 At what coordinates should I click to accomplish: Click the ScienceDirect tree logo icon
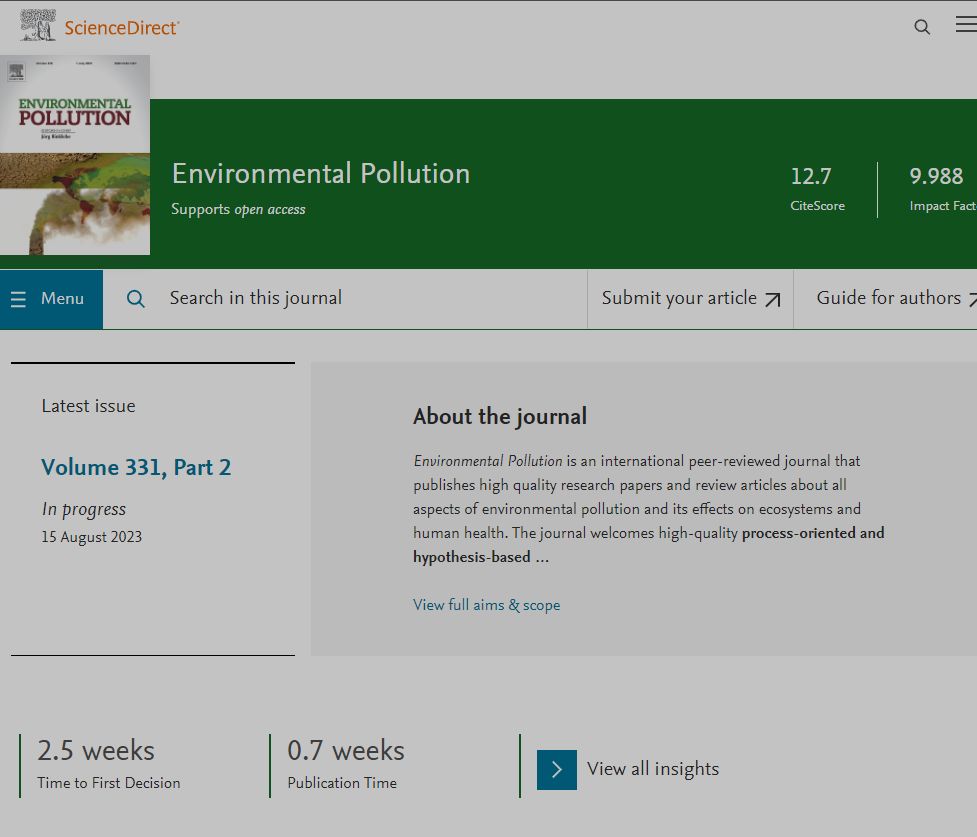[38, 26]
